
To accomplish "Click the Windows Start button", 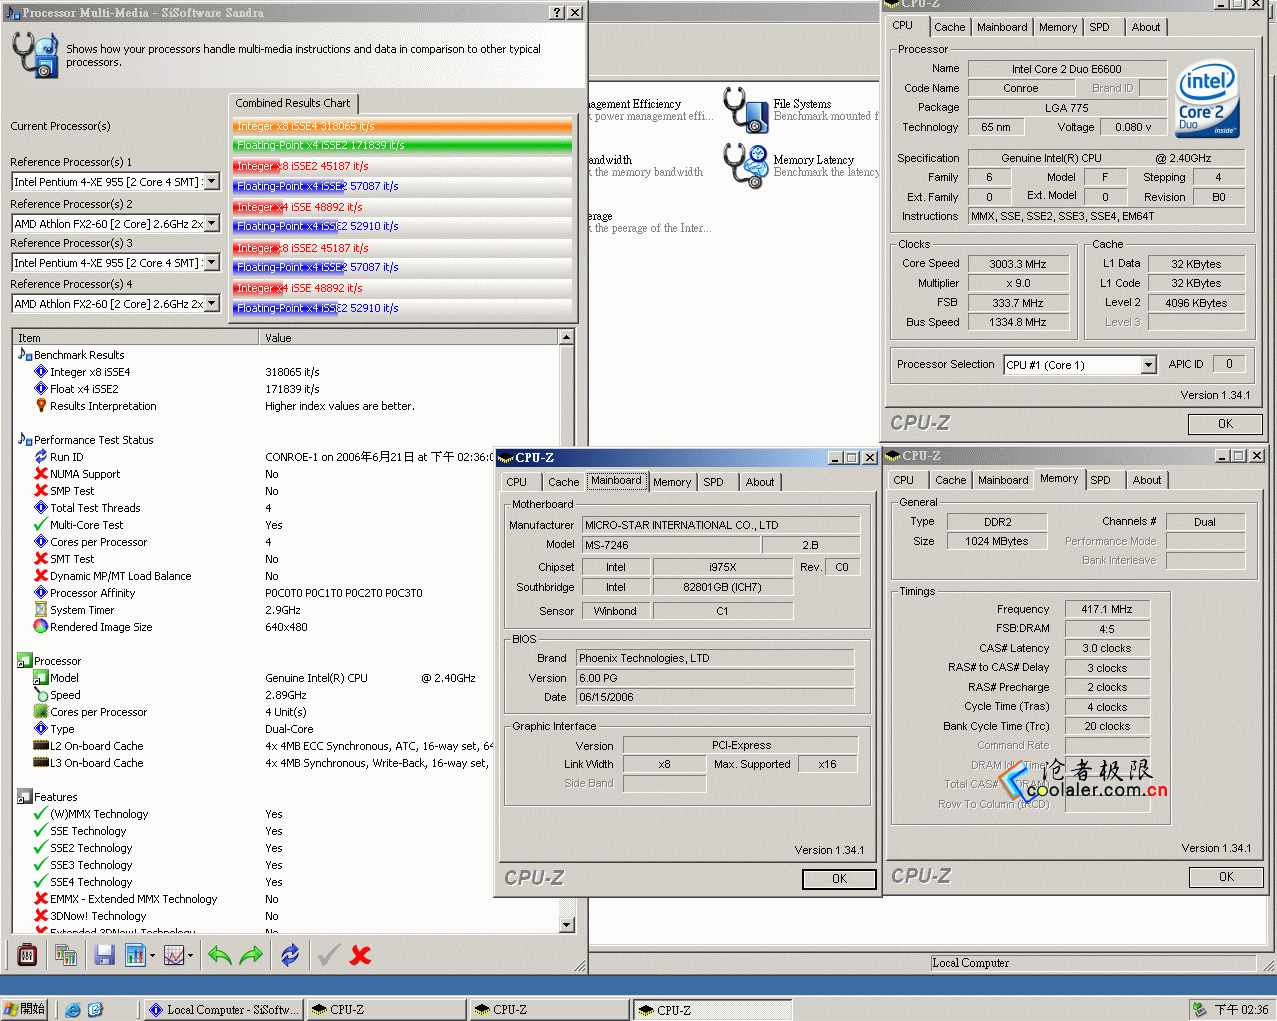I will point(25,1009).
